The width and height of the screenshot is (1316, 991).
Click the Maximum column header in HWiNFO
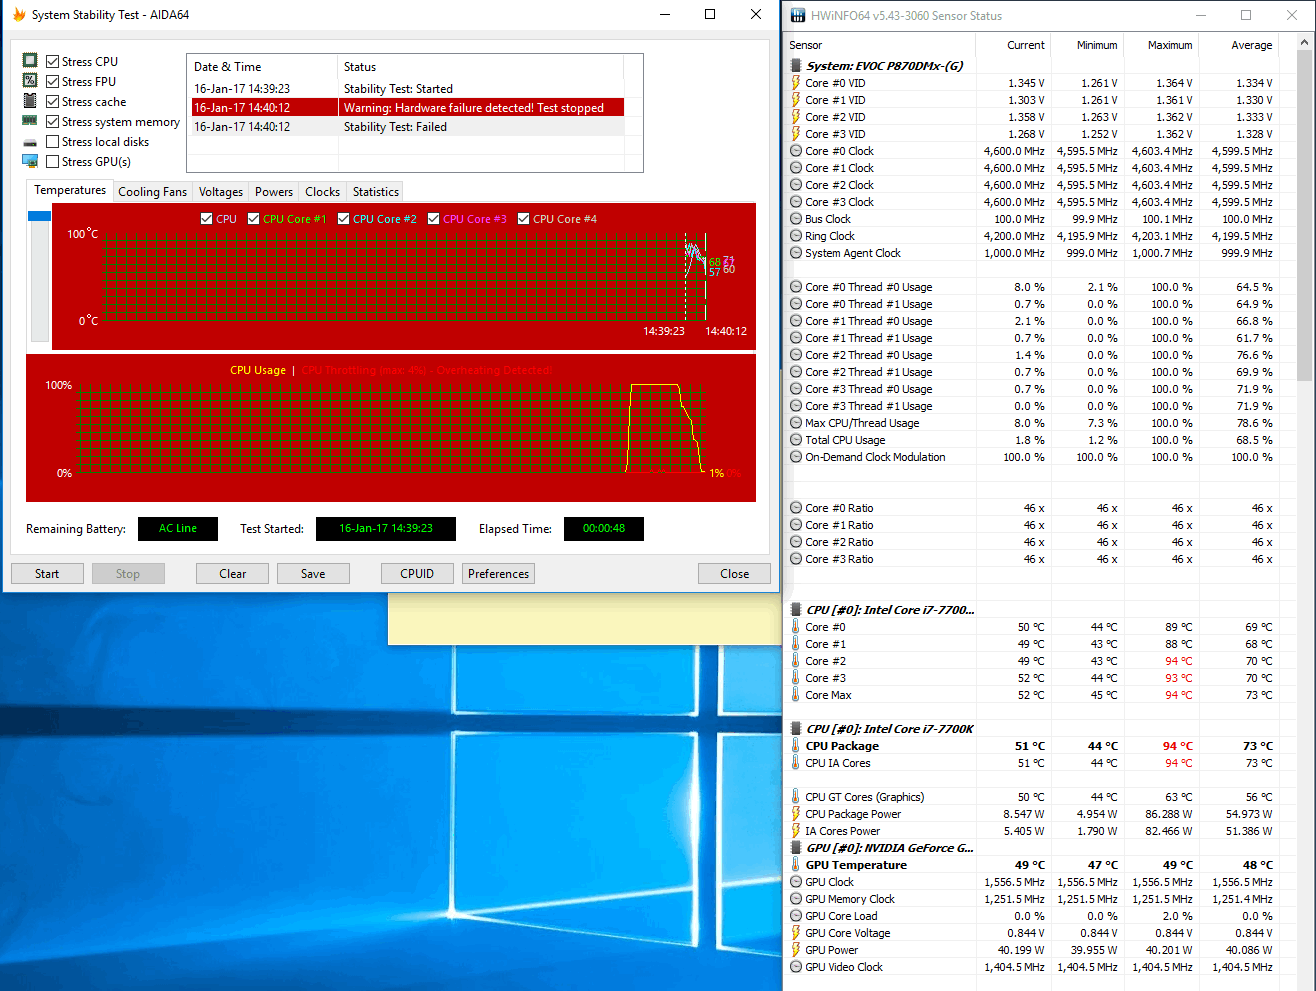tap(1160, 45)
